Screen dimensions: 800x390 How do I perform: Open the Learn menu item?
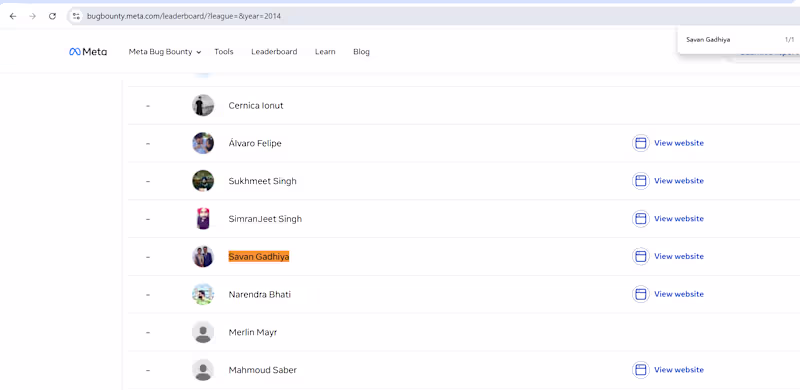pyautogui.click(x=325, y=52)
